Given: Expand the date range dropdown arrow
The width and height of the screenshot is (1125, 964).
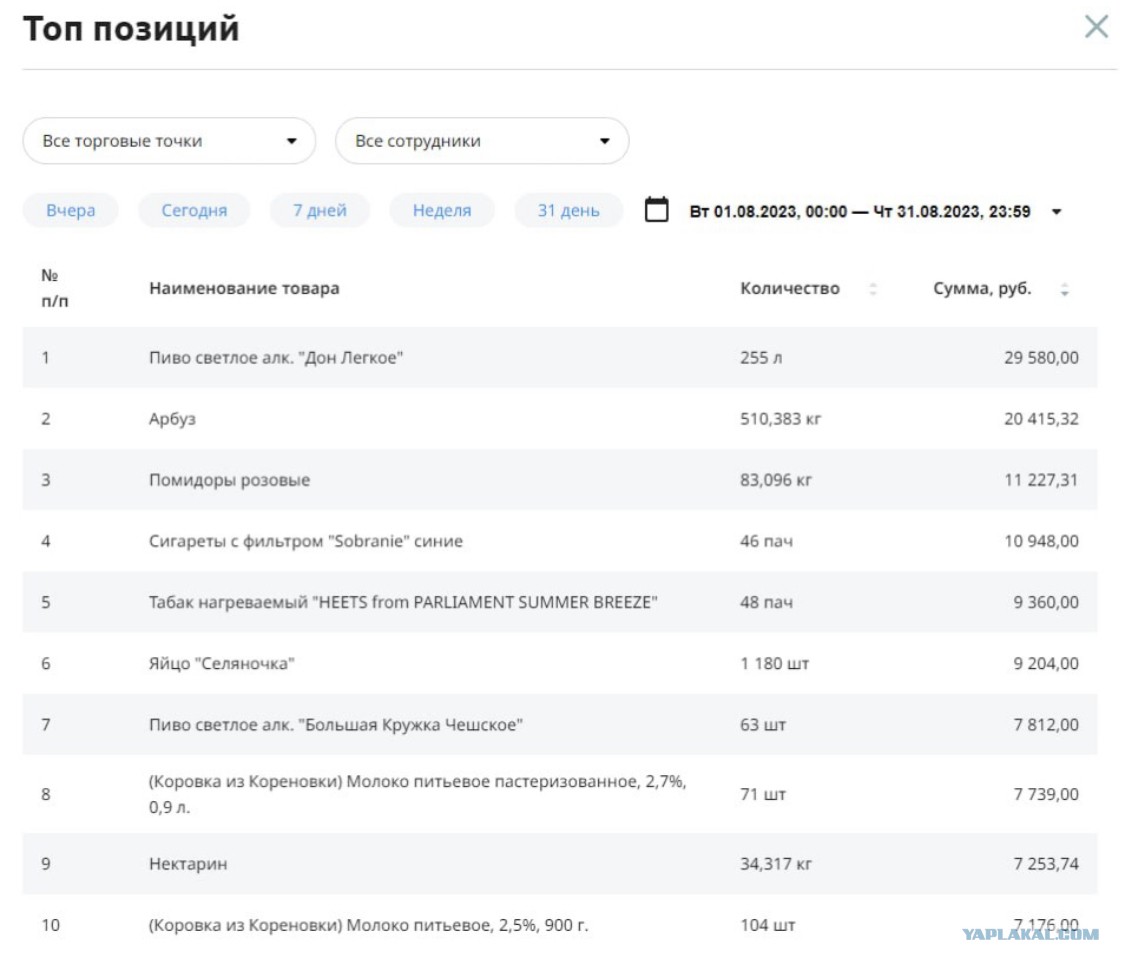Looking at the screenshot, I should (x=1056, y=212).
